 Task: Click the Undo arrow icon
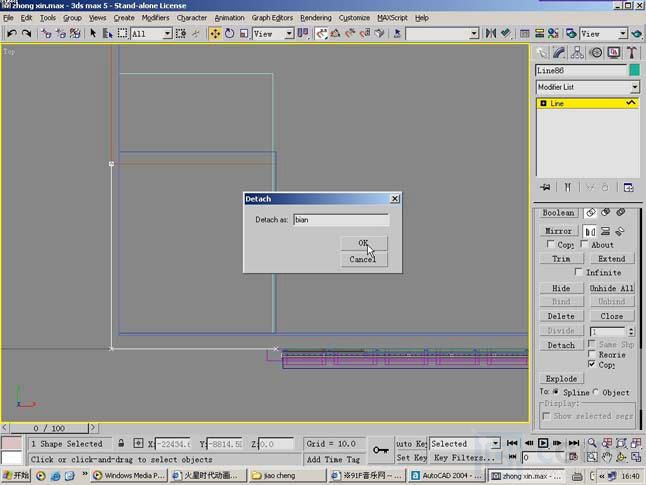tap(12, 33)
